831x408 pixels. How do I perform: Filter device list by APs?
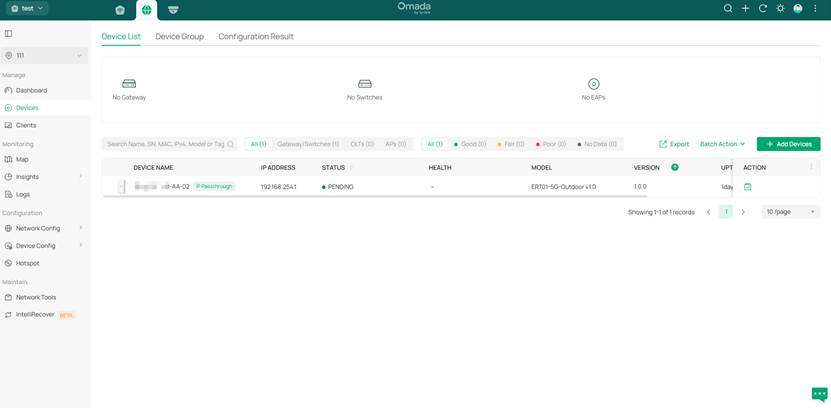pyautogui.click(x=395, y=144)
